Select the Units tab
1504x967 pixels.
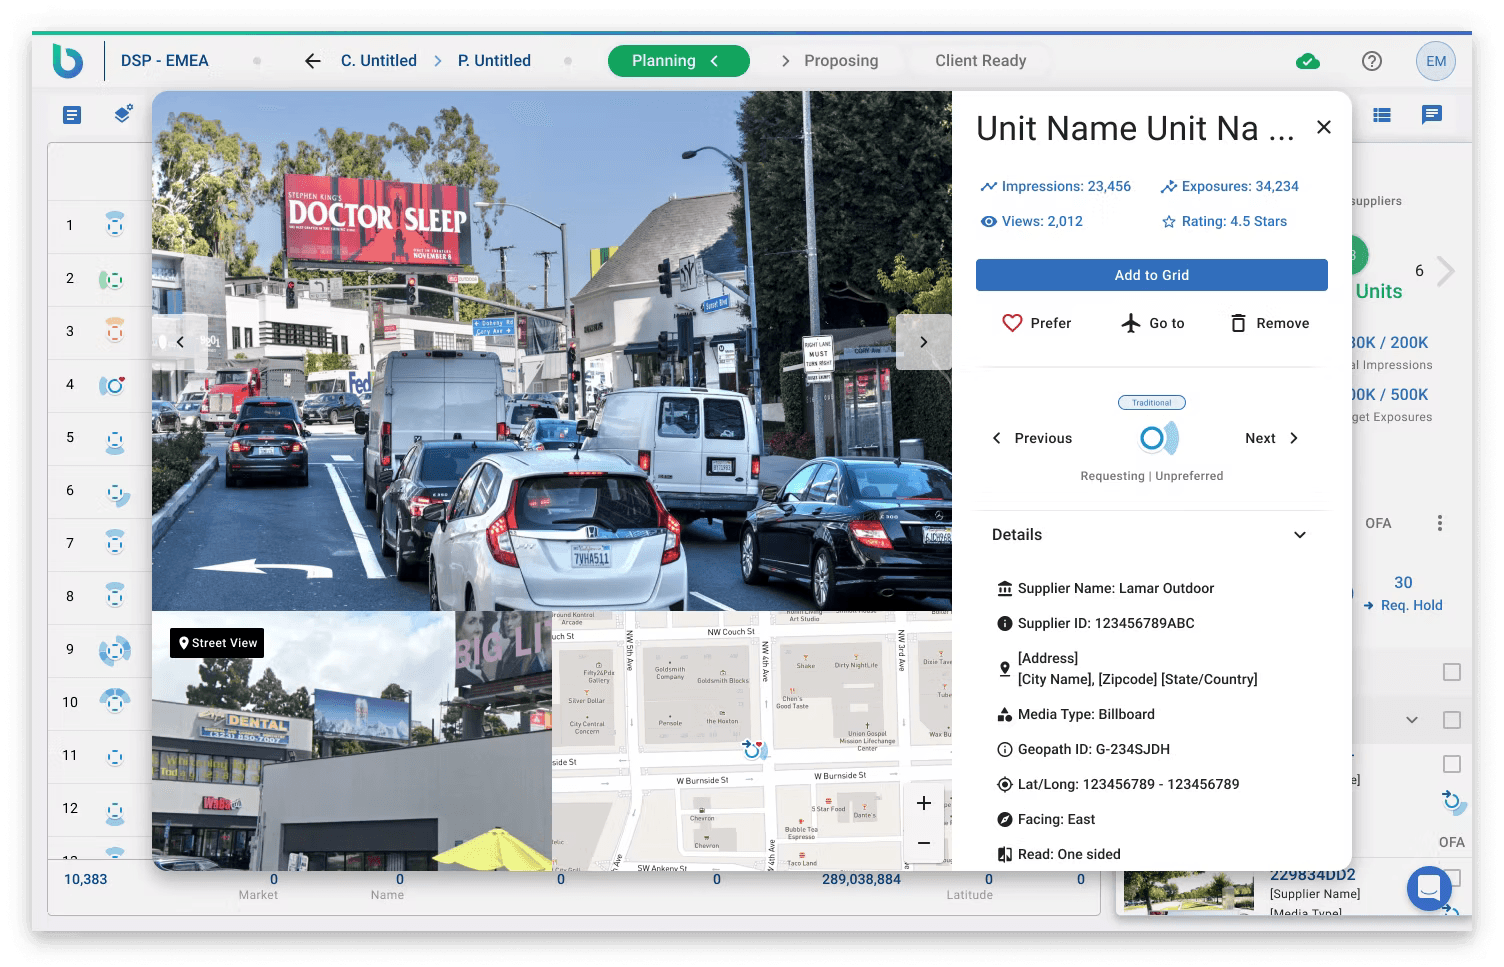click(x=1379, y=291)
